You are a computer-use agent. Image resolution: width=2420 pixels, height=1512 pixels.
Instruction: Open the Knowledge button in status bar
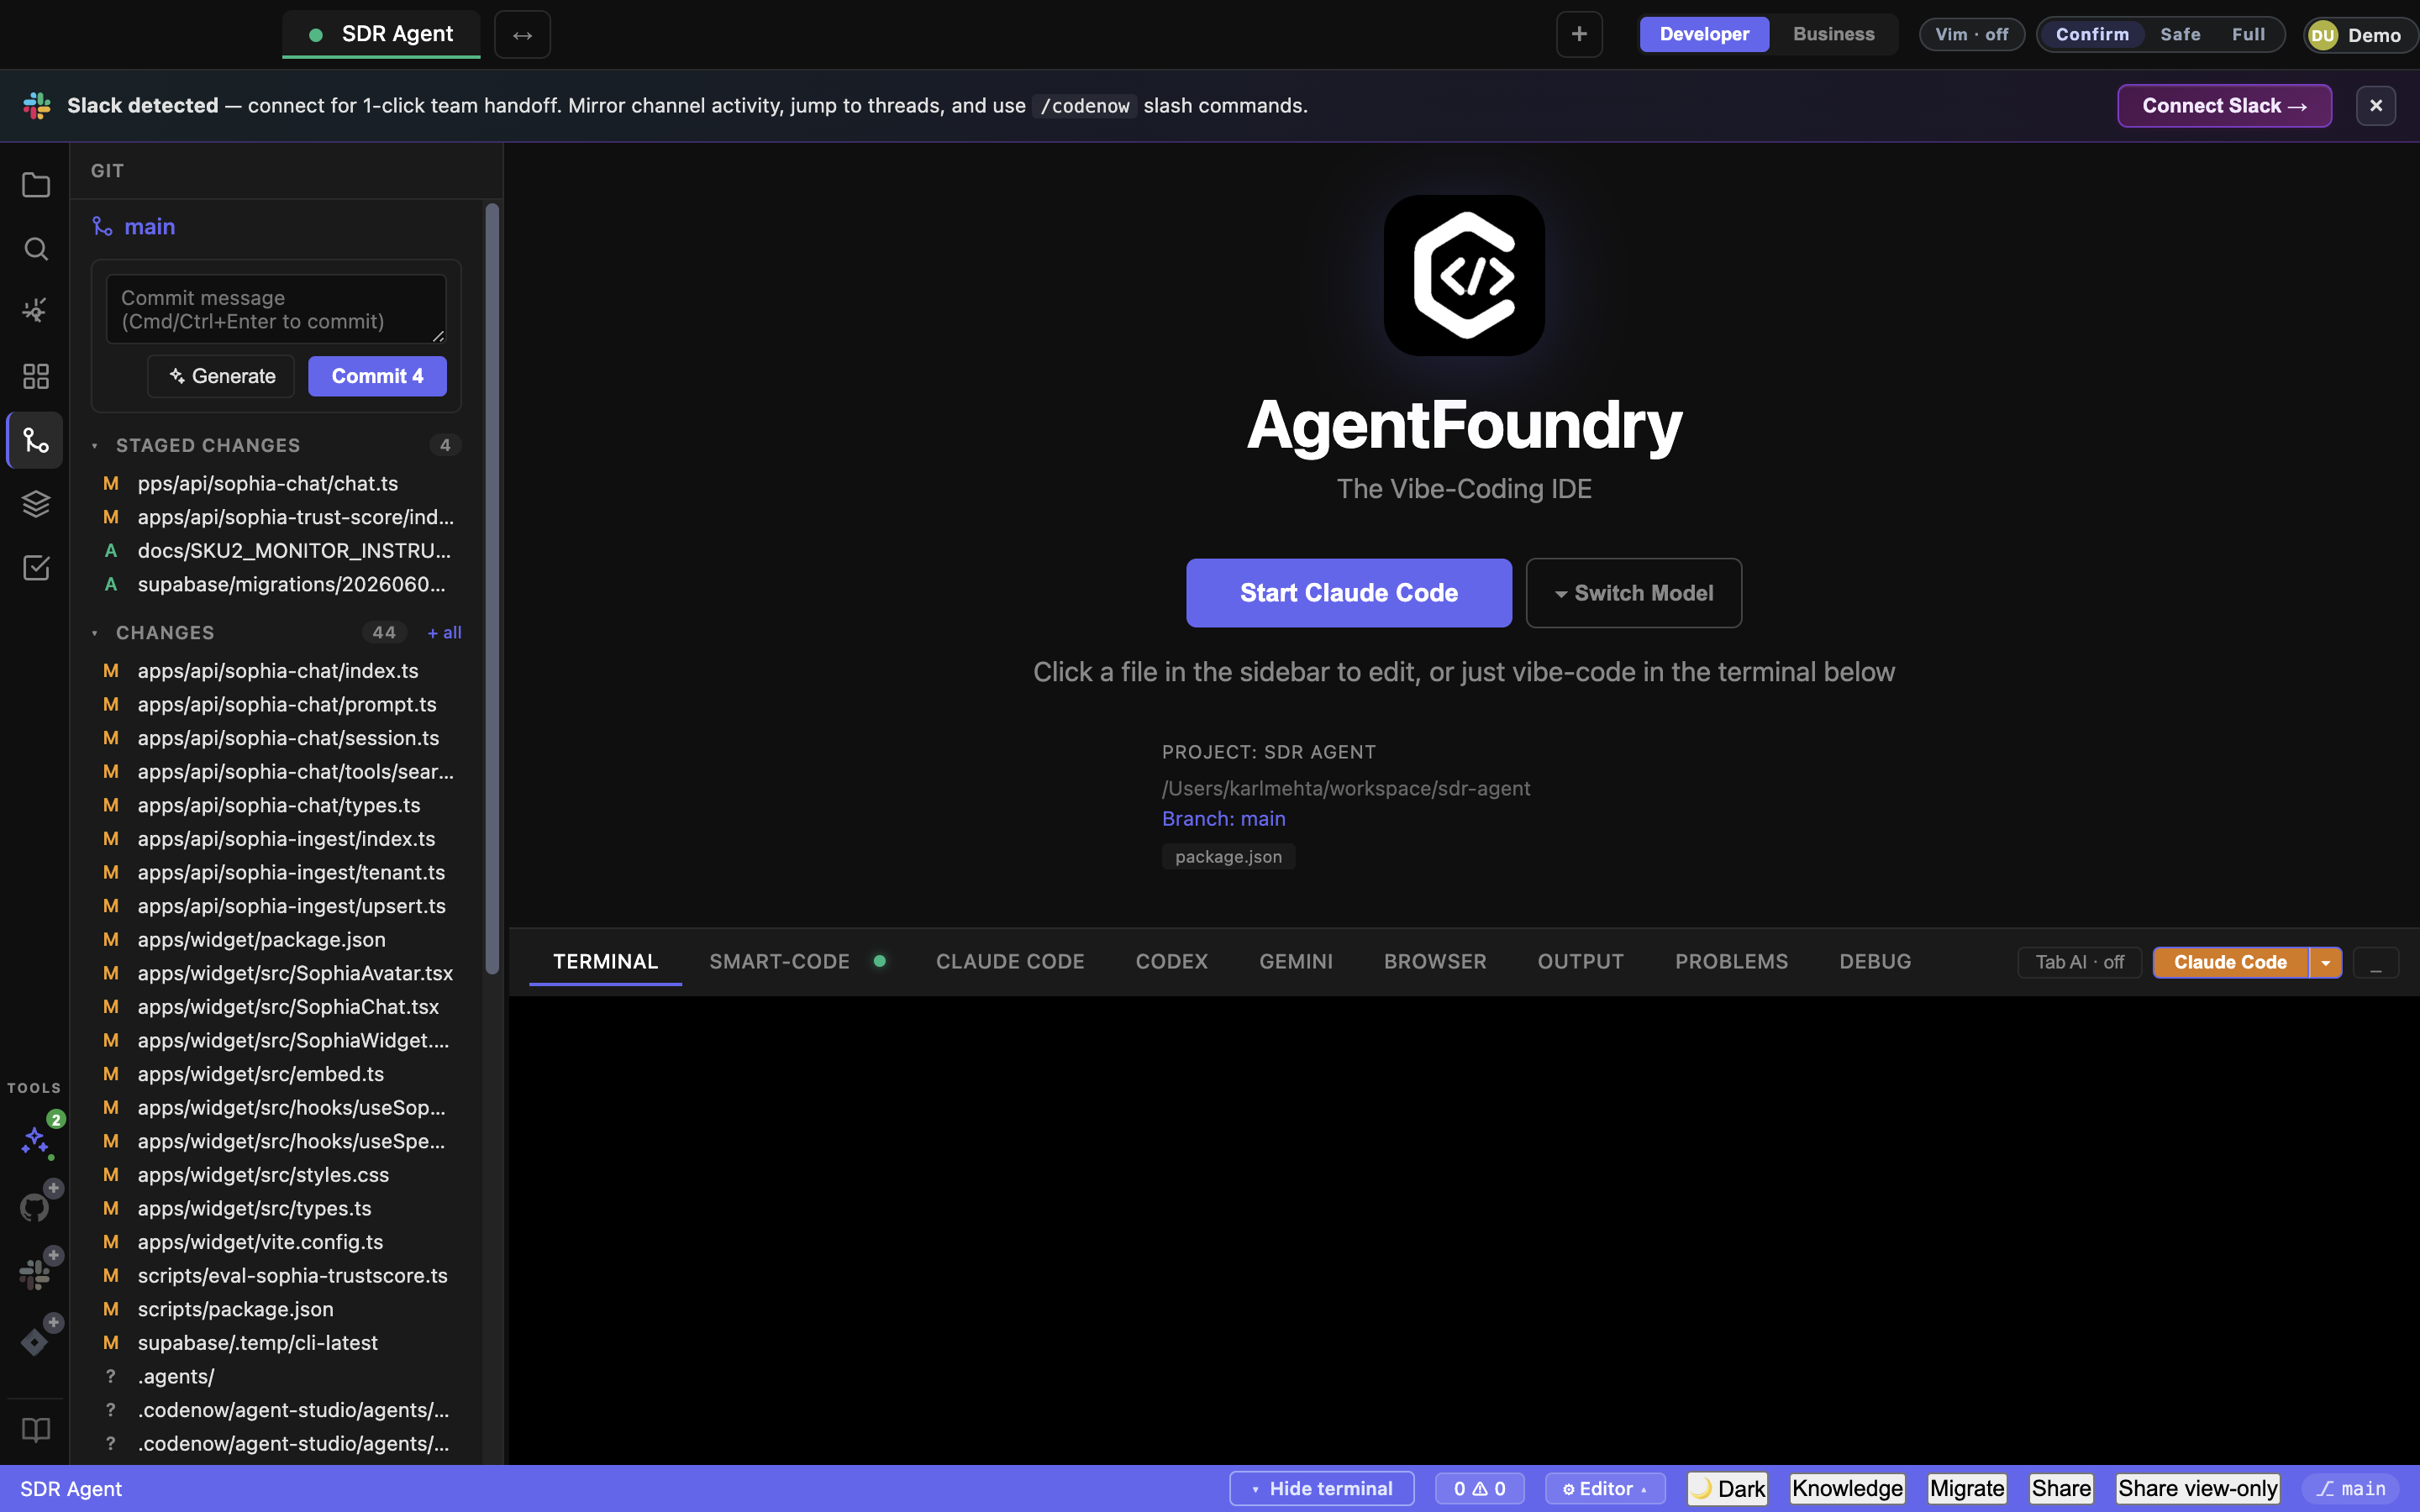1847,1489
